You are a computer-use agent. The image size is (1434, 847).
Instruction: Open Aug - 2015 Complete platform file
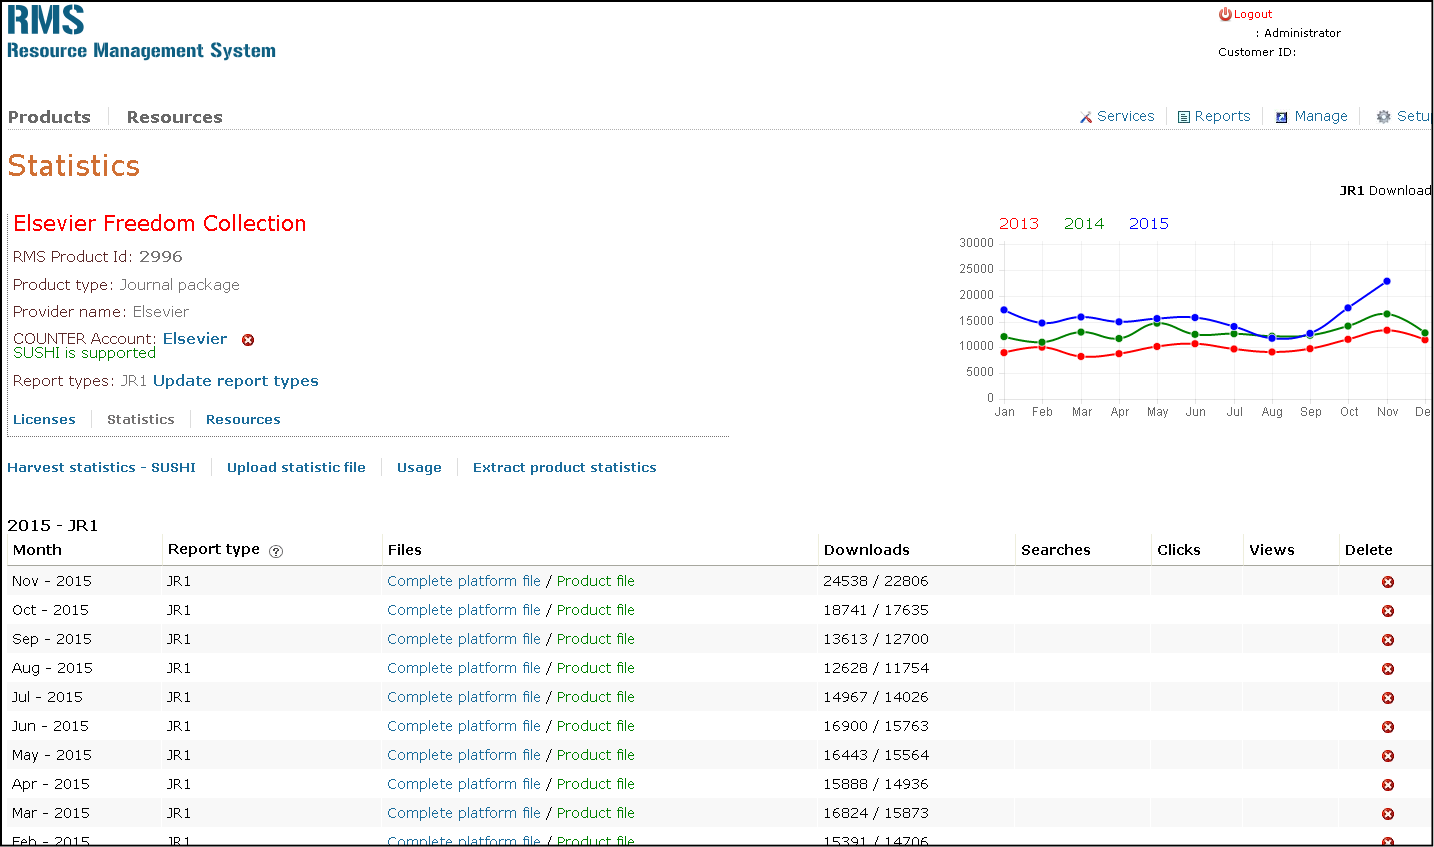464,668
